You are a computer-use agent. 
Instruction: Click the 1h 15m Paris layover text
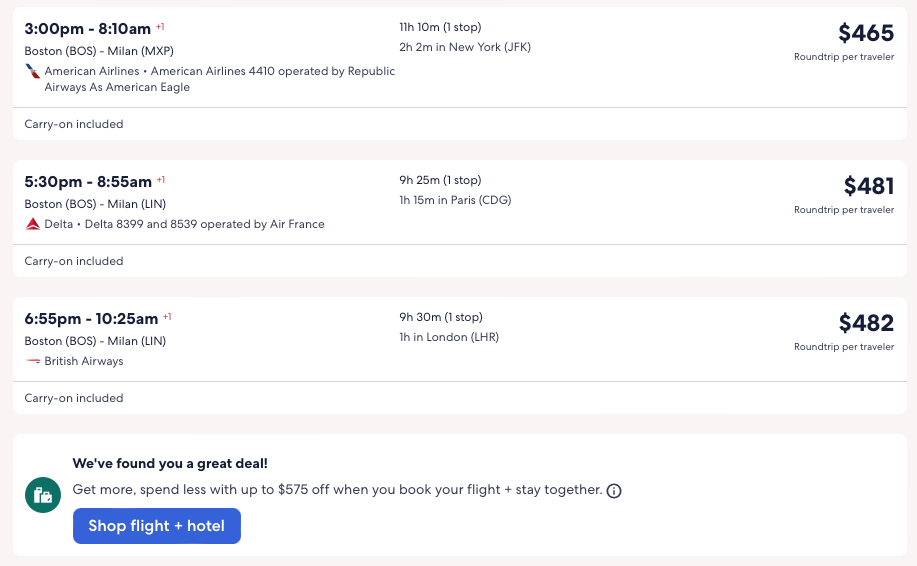pos(456,200)
